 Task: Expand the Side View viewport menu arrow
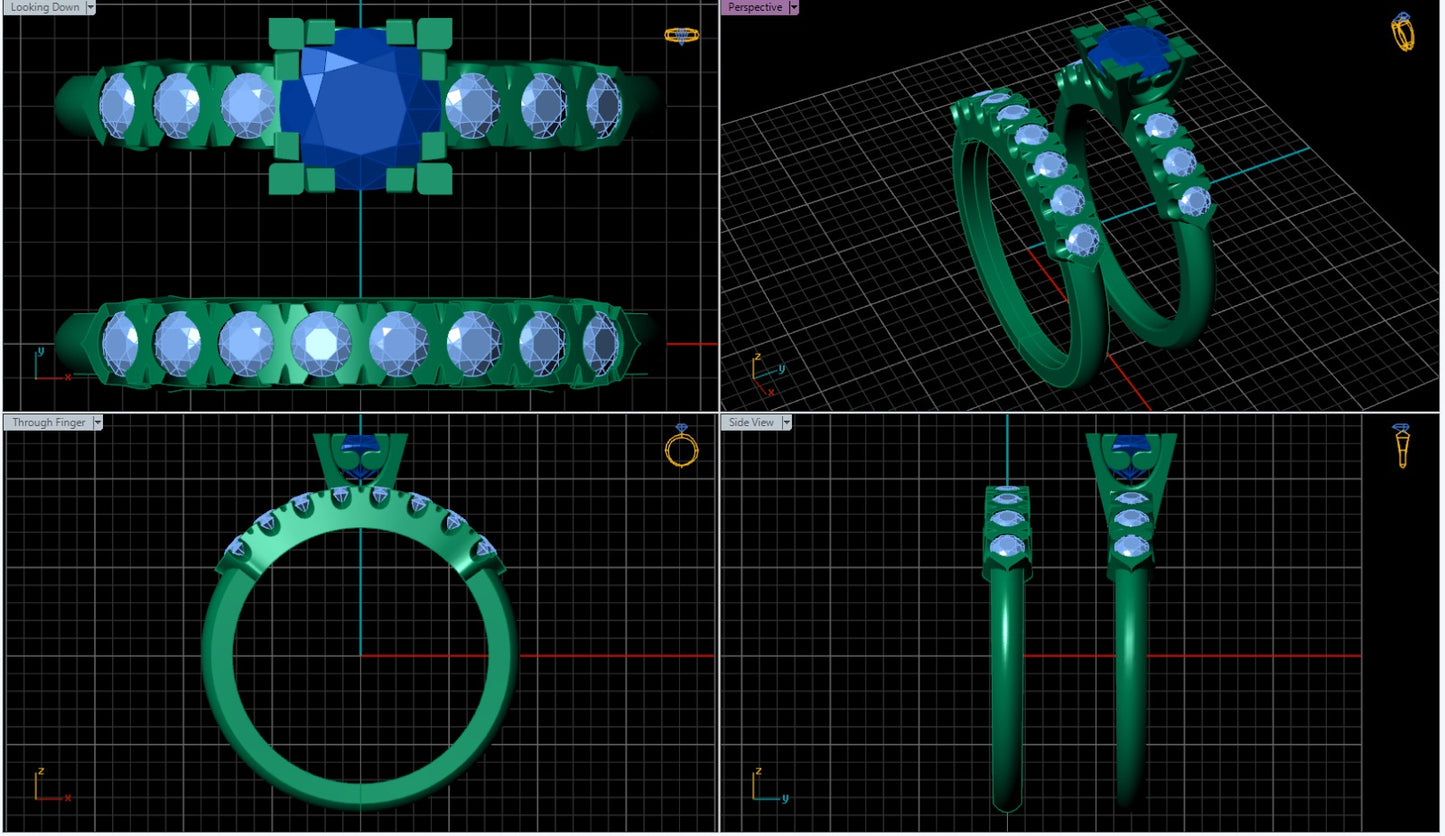pos(785,423)
